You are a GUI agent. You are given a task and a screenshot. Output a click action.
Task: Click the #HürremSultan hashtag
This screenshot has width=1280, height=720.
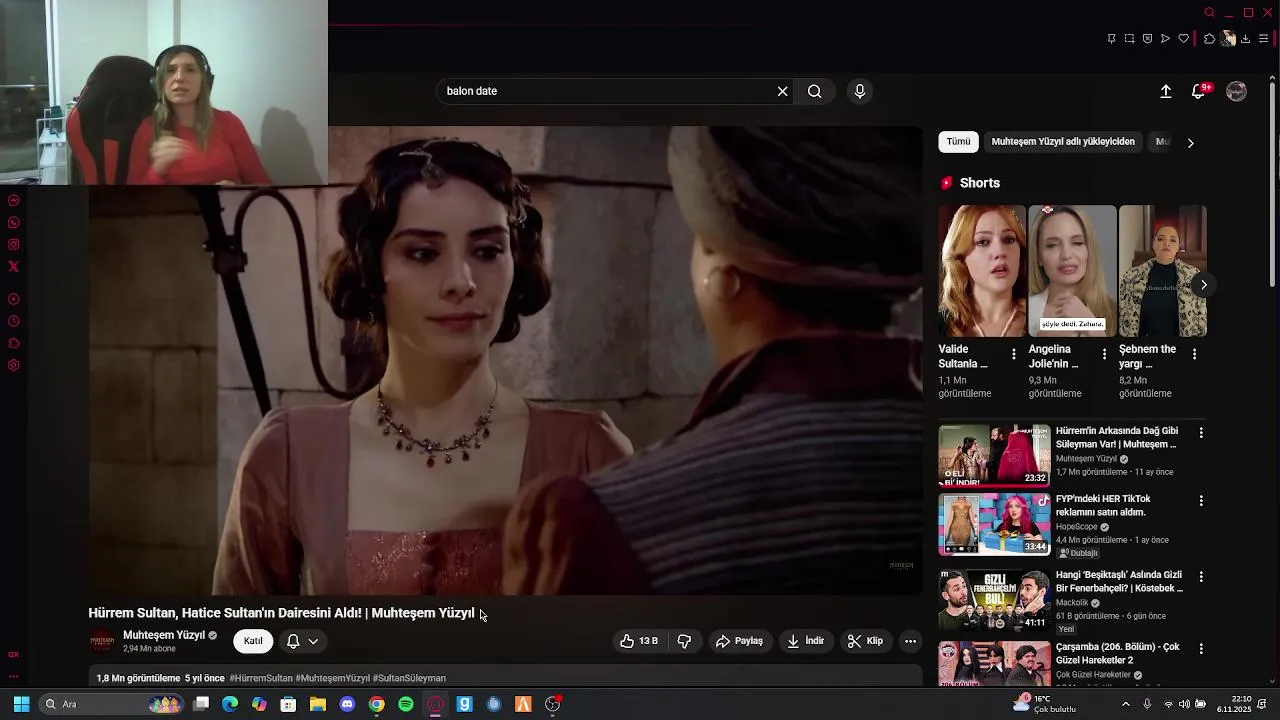pyautogui.click(x=261, y=678)
